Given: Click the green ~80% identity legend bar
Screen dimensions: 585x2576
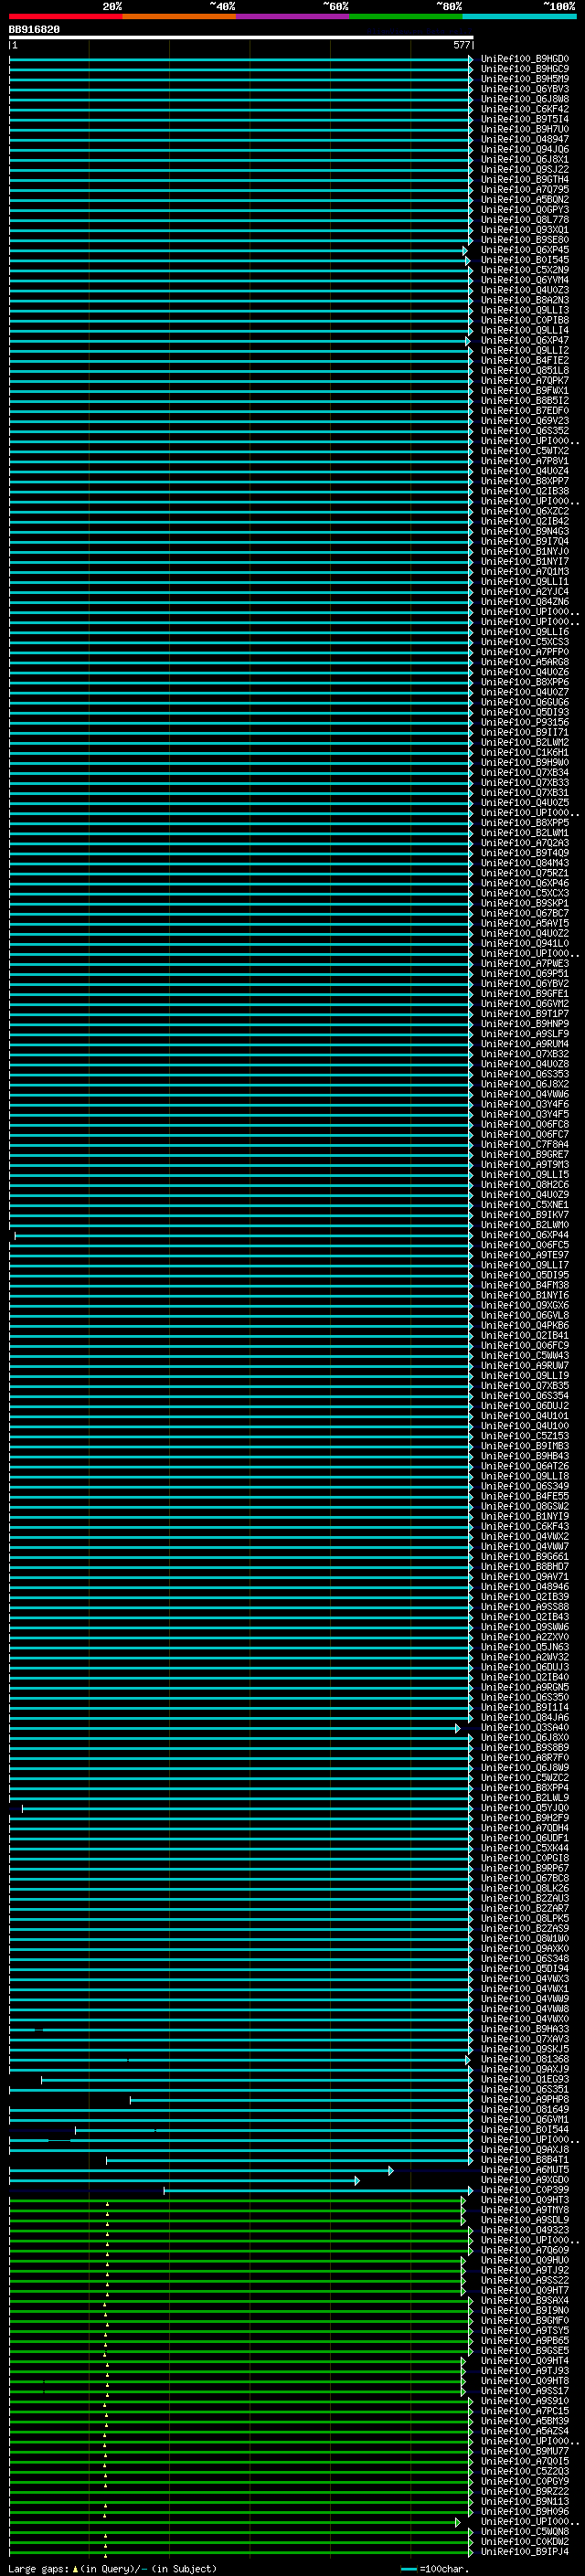Looking at the screenshot, I should [406, 16].
